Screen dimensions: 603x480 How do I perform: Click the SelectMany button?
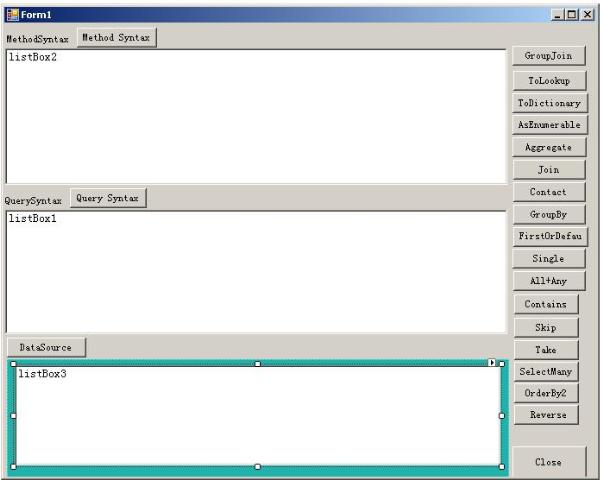546,372
